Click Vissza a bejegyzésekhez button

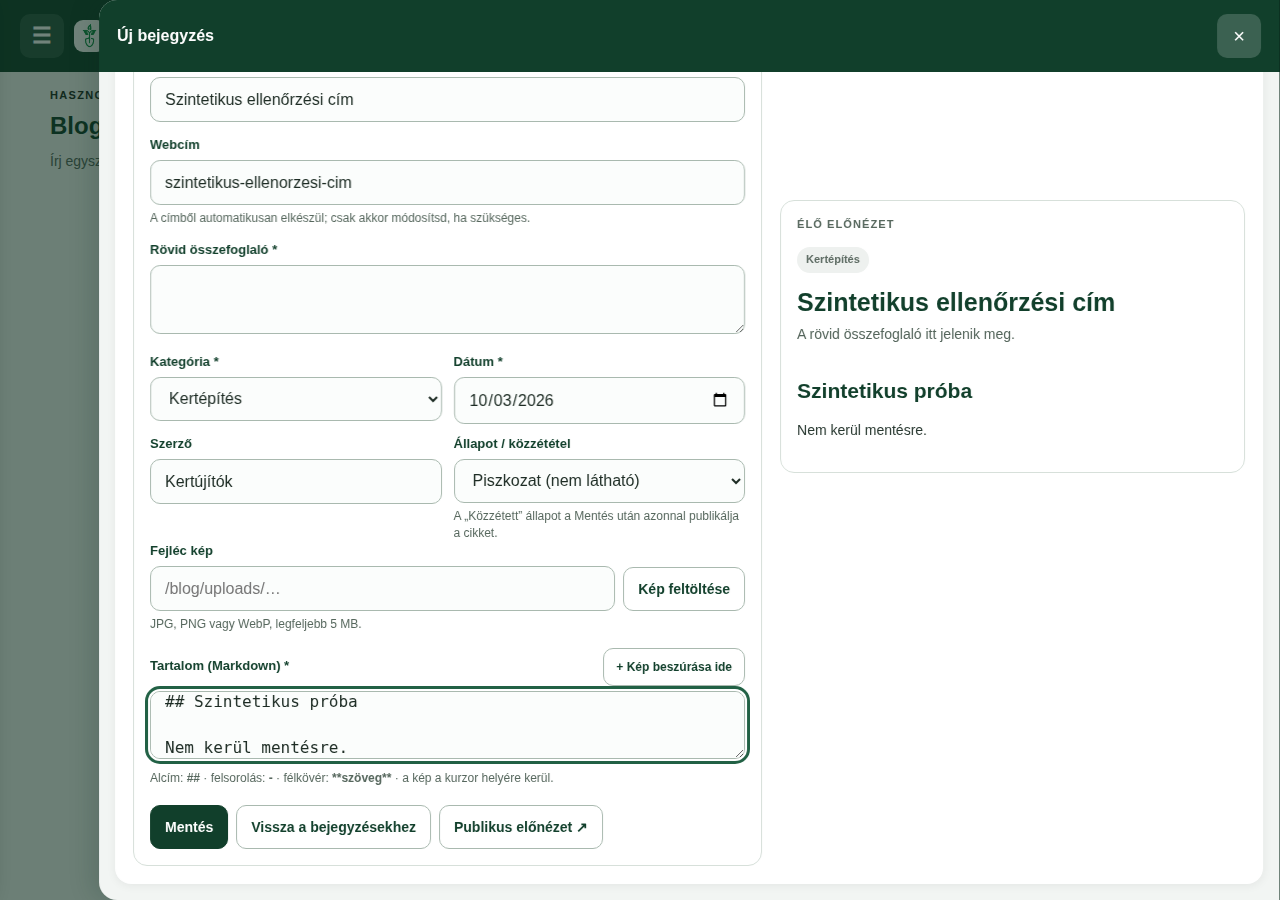333,827
